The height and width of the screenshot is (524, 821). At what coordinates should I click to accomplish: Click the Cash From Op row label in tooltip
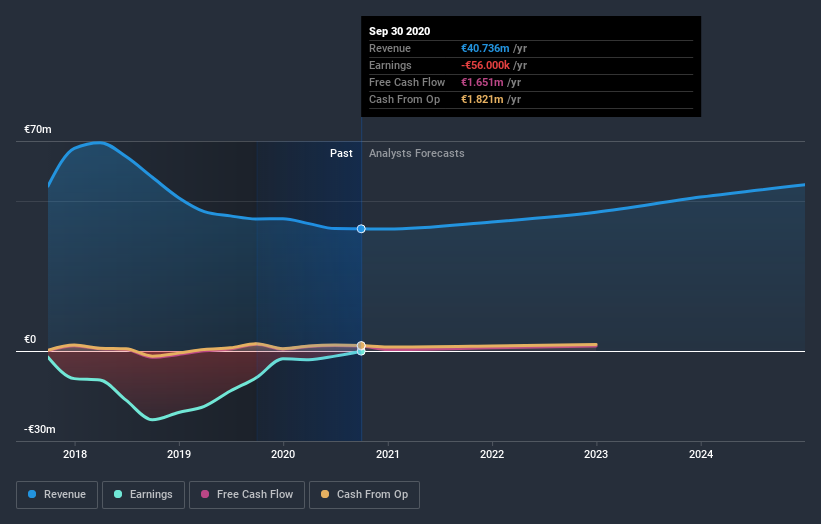(x=404, y=99)
